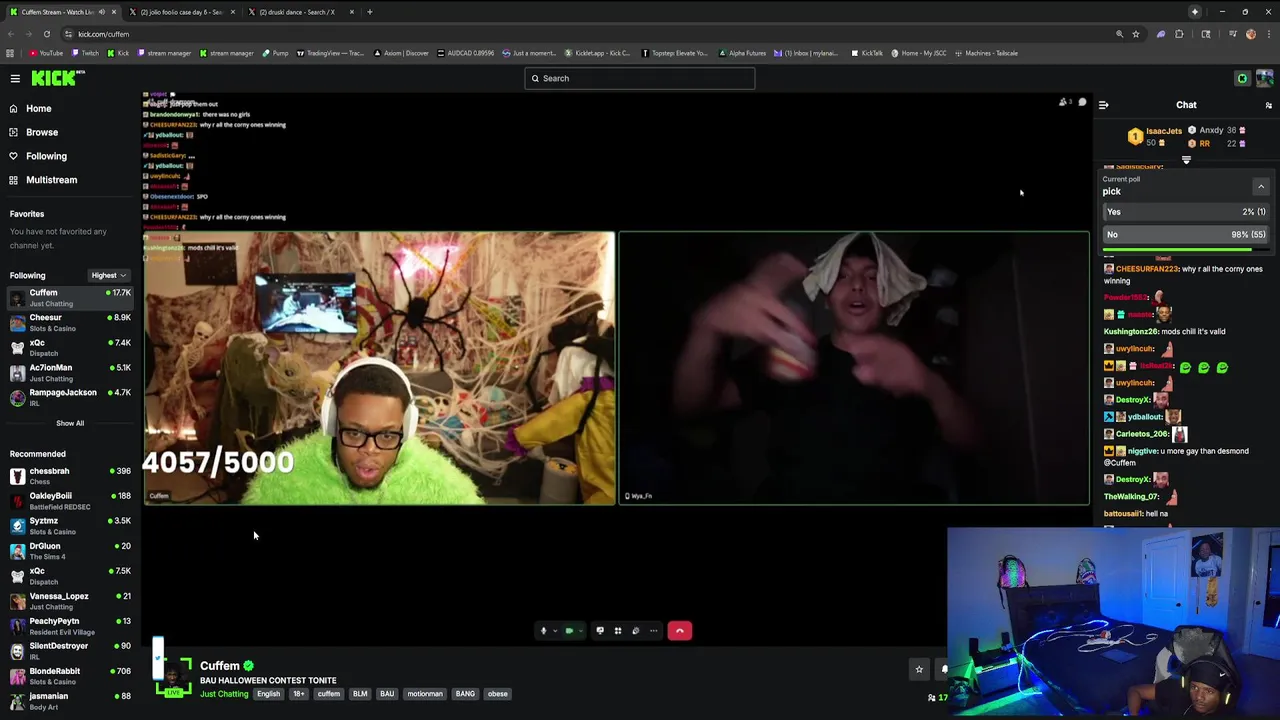Open Cuffem channel in following list
This screenshot has height=720, width=1280.
(x=70, y=298)
